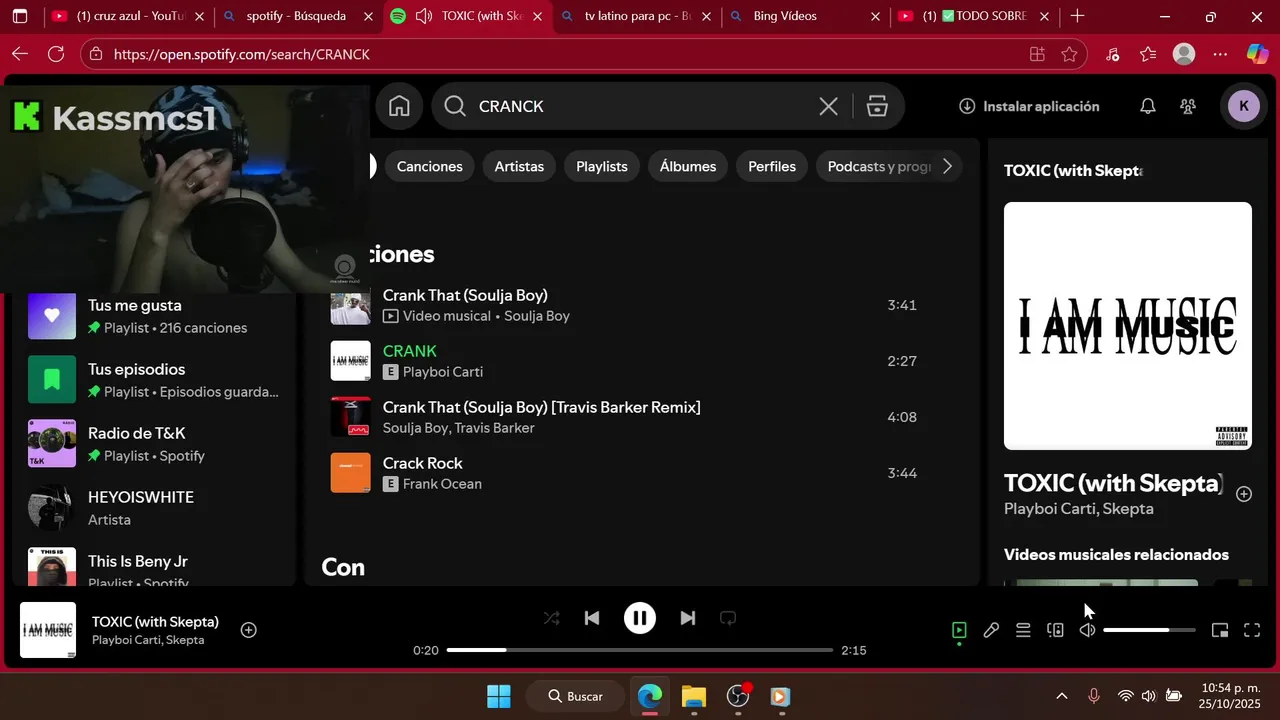The height and width of the screenshot is (720, 1280).
Task: Show more filter chips with right arrow
Action: pyautogui.click(x=947, y=166)
